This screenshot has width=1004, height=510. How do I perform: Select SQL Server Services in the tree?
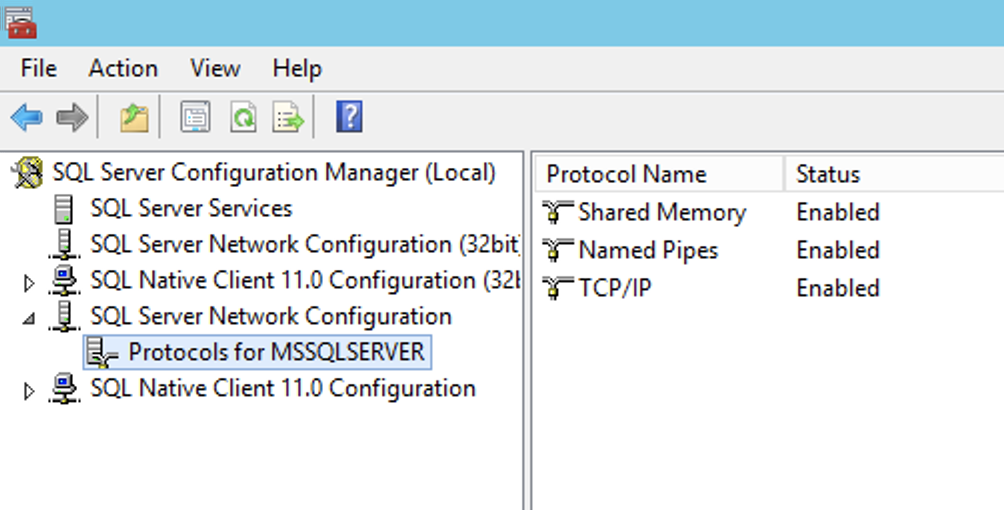(x=191, y=209)
